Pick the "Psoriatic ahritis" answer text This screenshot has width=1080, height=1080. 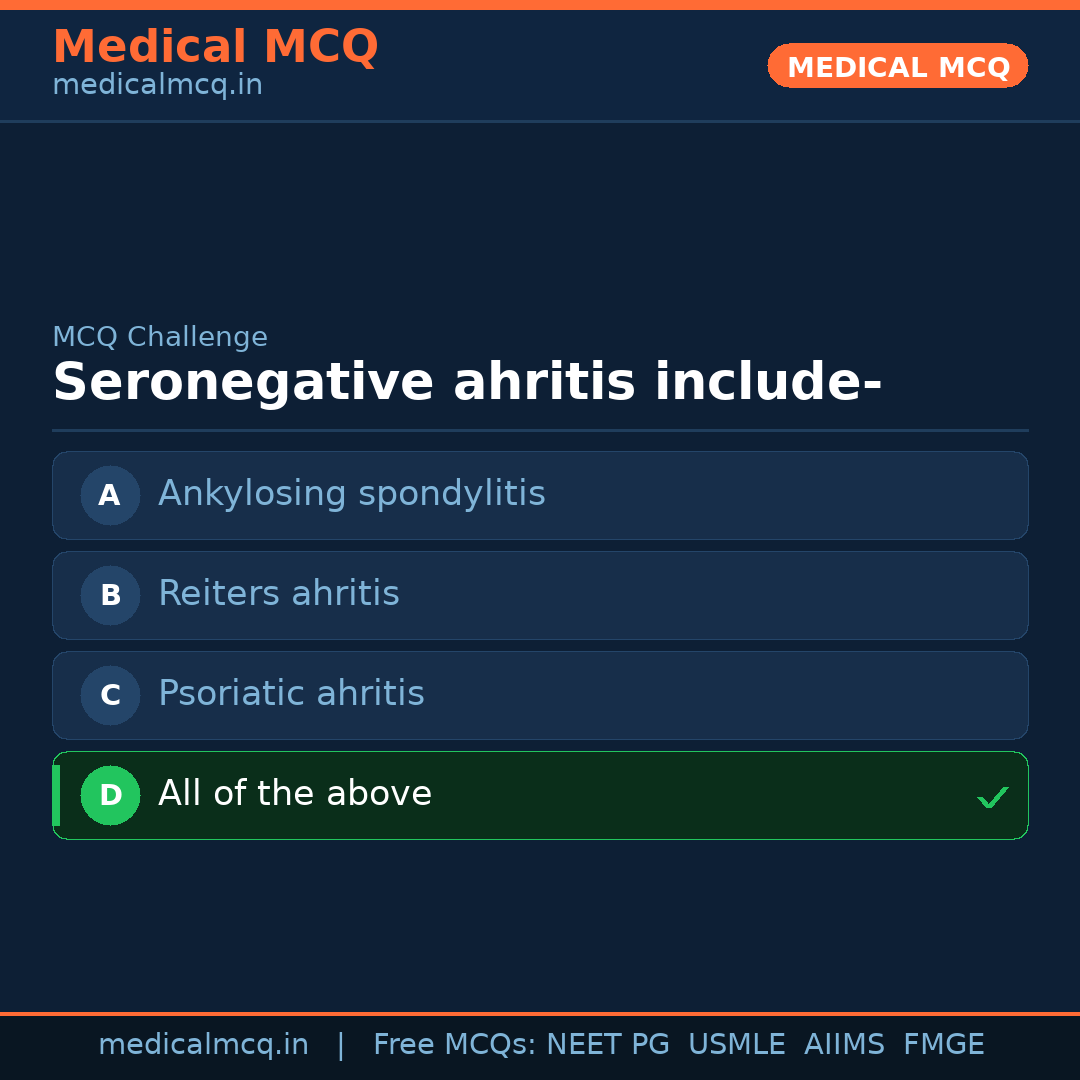coord(291,694)
